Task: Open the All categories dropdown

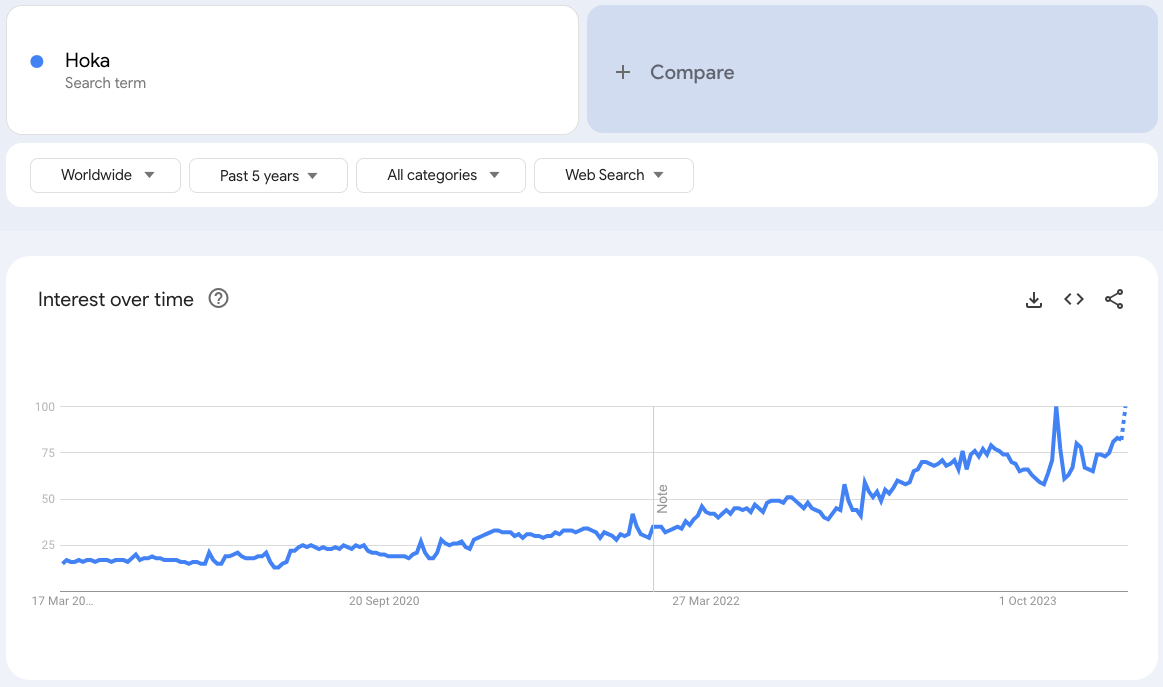Action: 441,175
